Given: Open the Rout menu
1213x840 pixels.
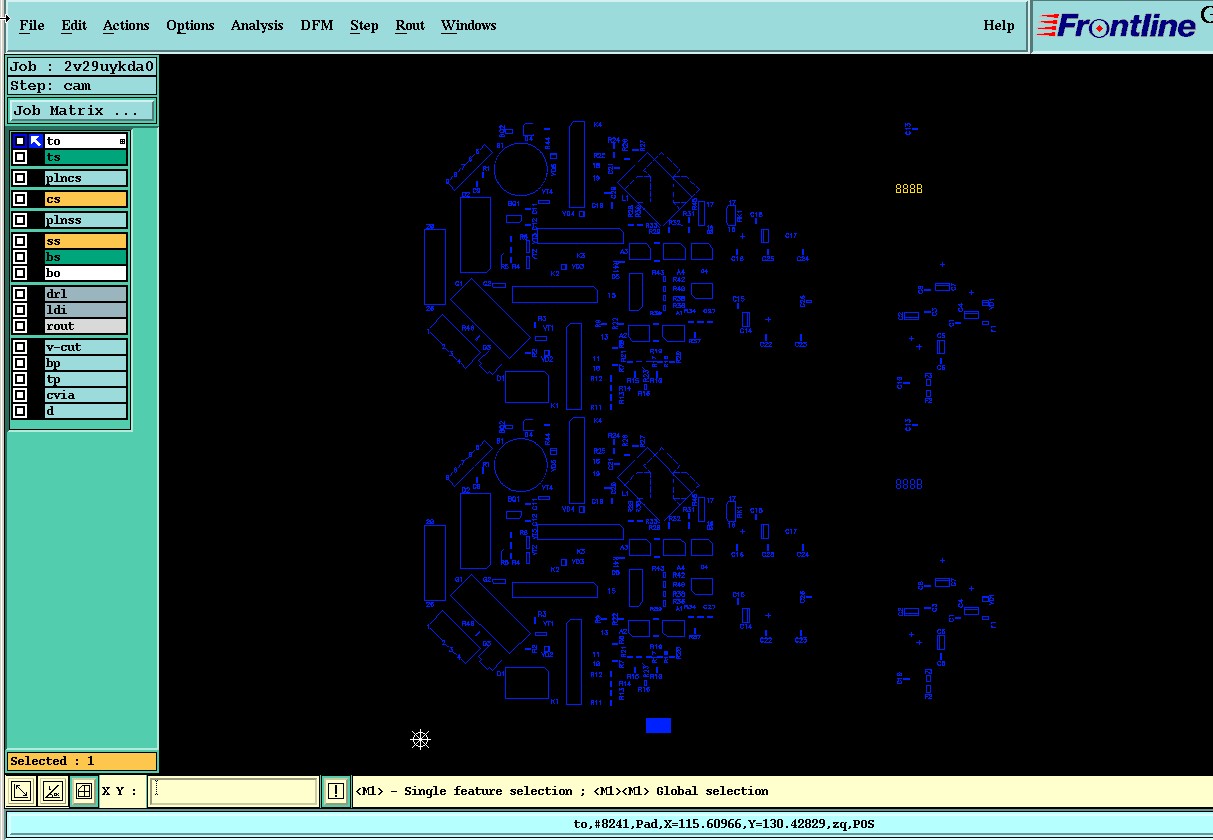Looking at the screenshot, I should pos(410,26).
